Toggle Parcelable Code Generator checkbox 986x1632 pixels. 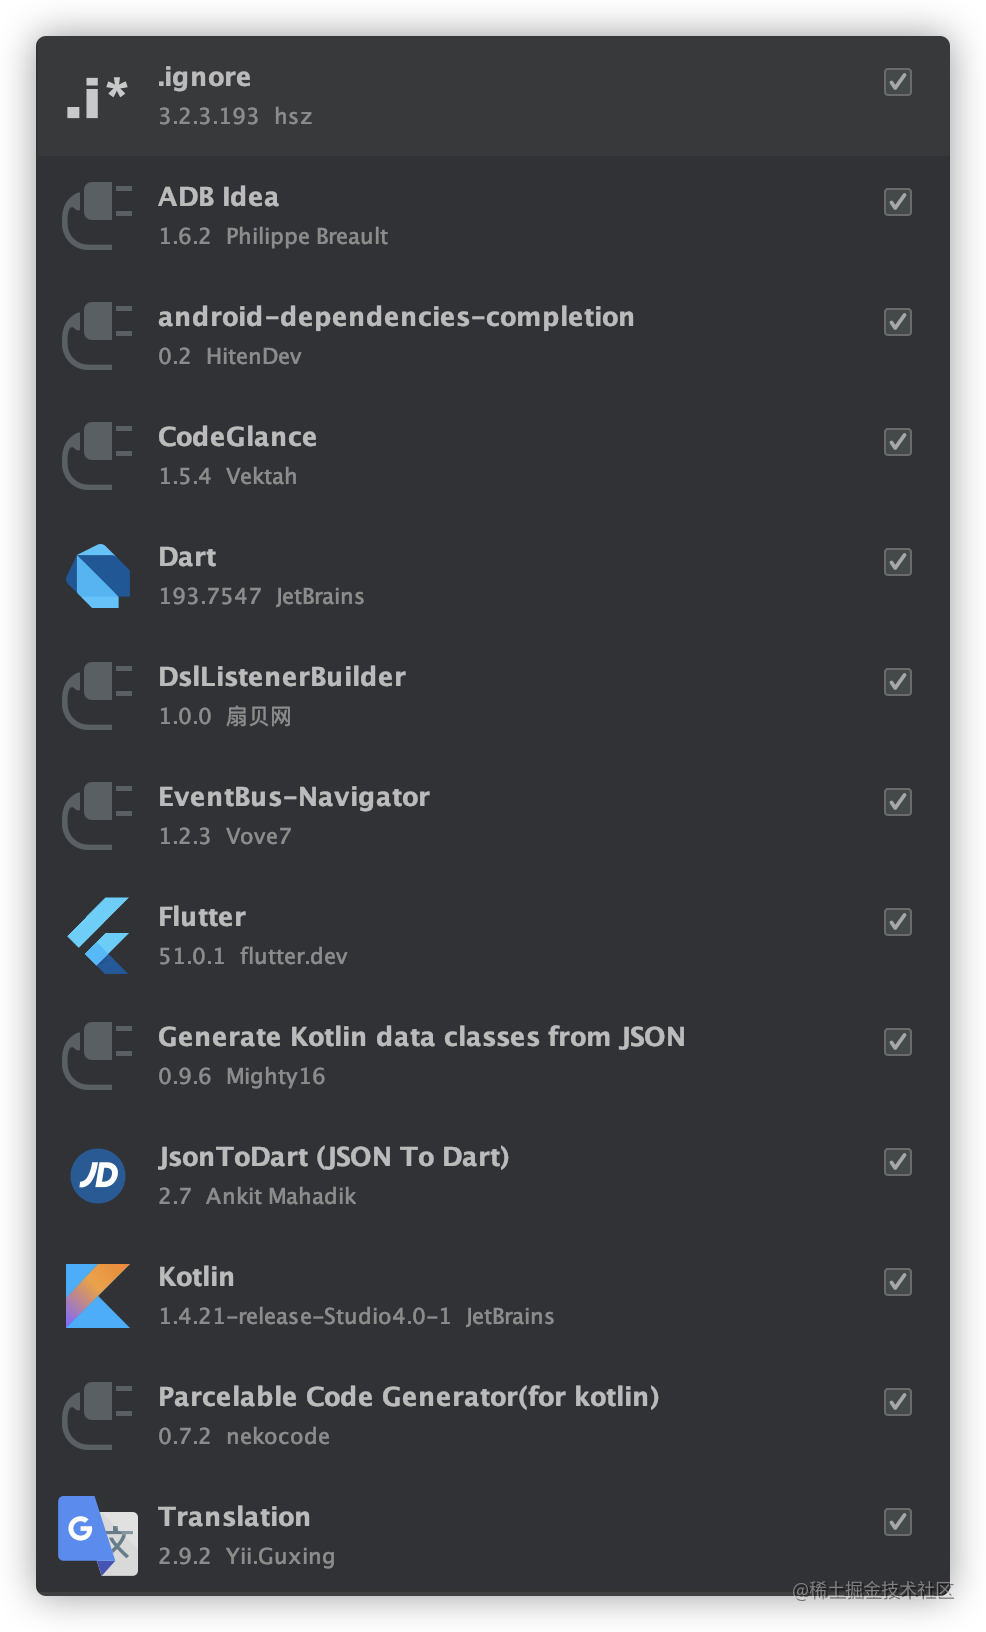pyautogui.click(x=898, y=1402)
